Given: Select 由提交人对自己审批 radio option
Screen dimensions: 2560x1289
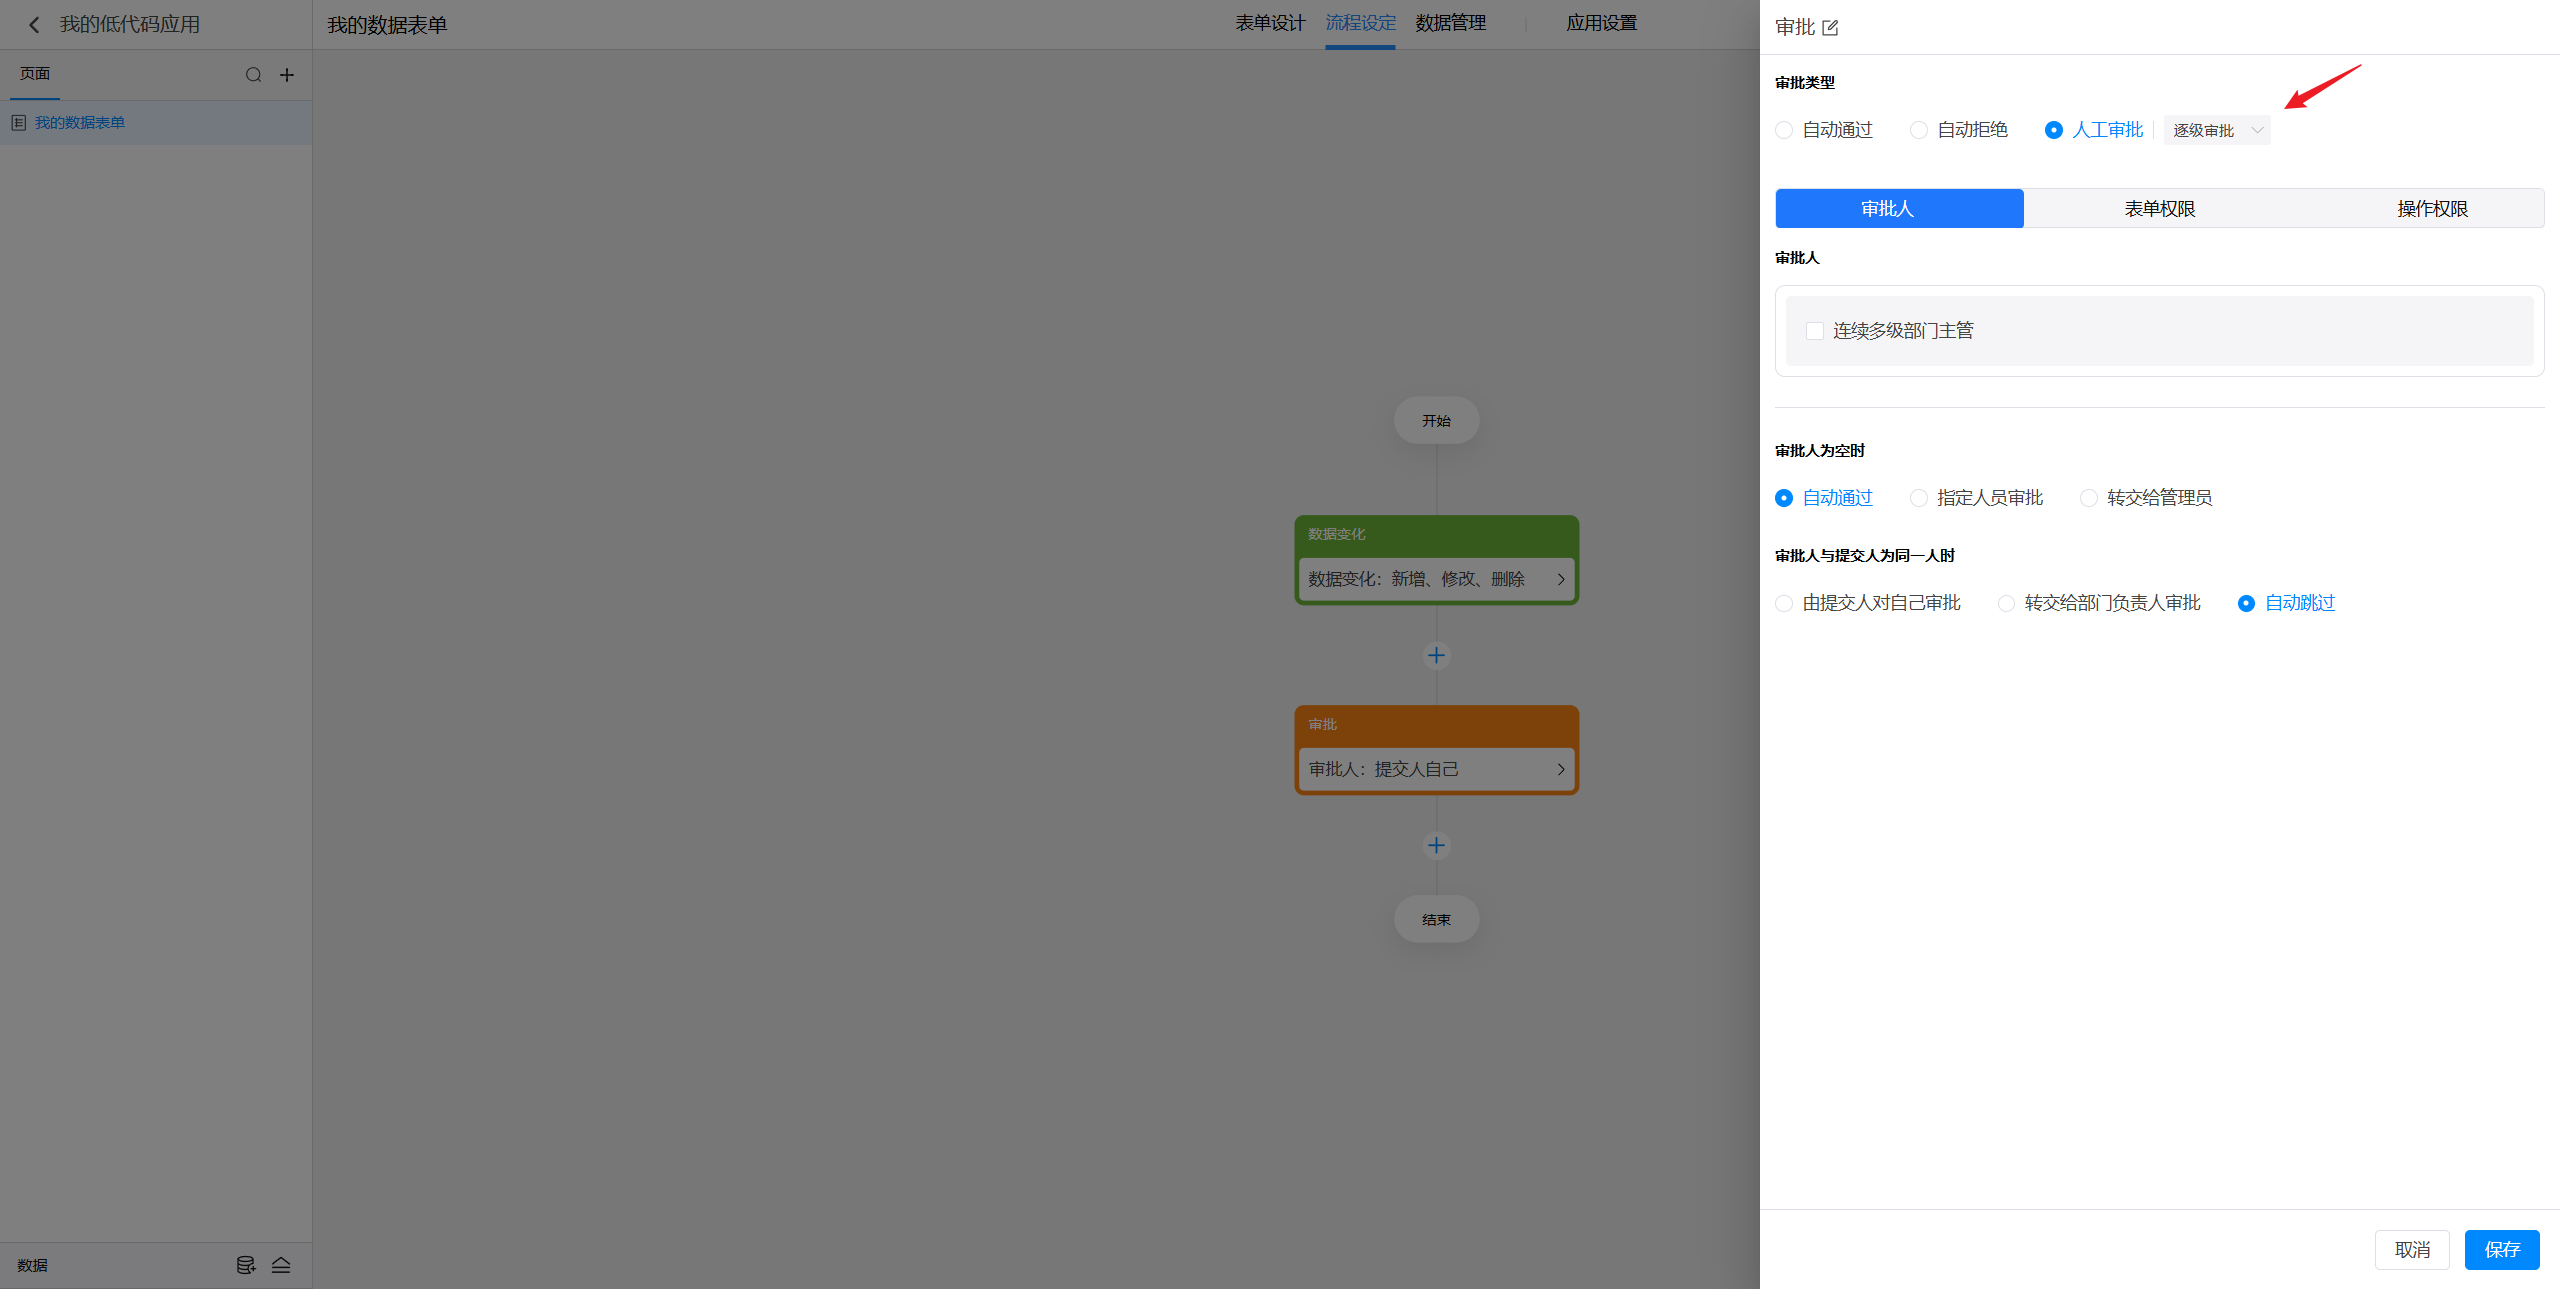Looking at the screenshot, I should (x=1784, y=603).
